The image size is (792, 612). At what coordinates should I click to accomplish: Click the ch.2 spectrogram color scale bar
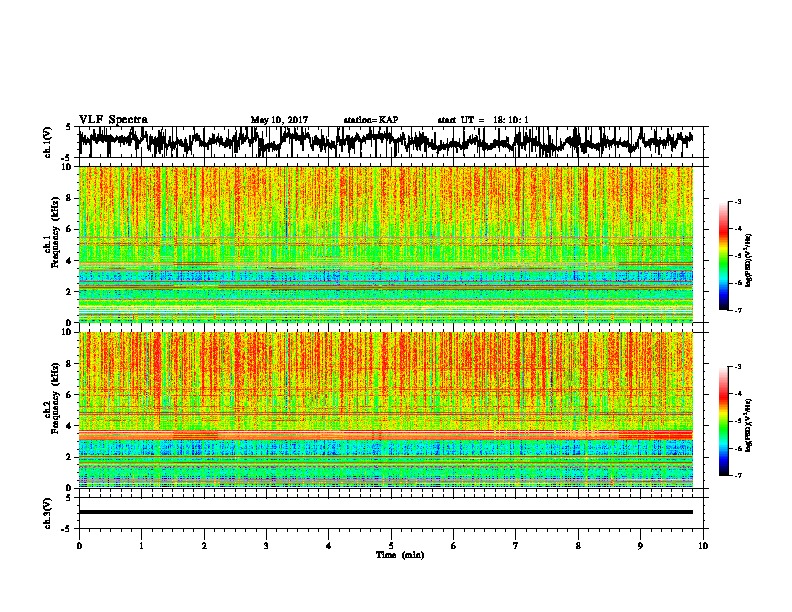(723, 421)
